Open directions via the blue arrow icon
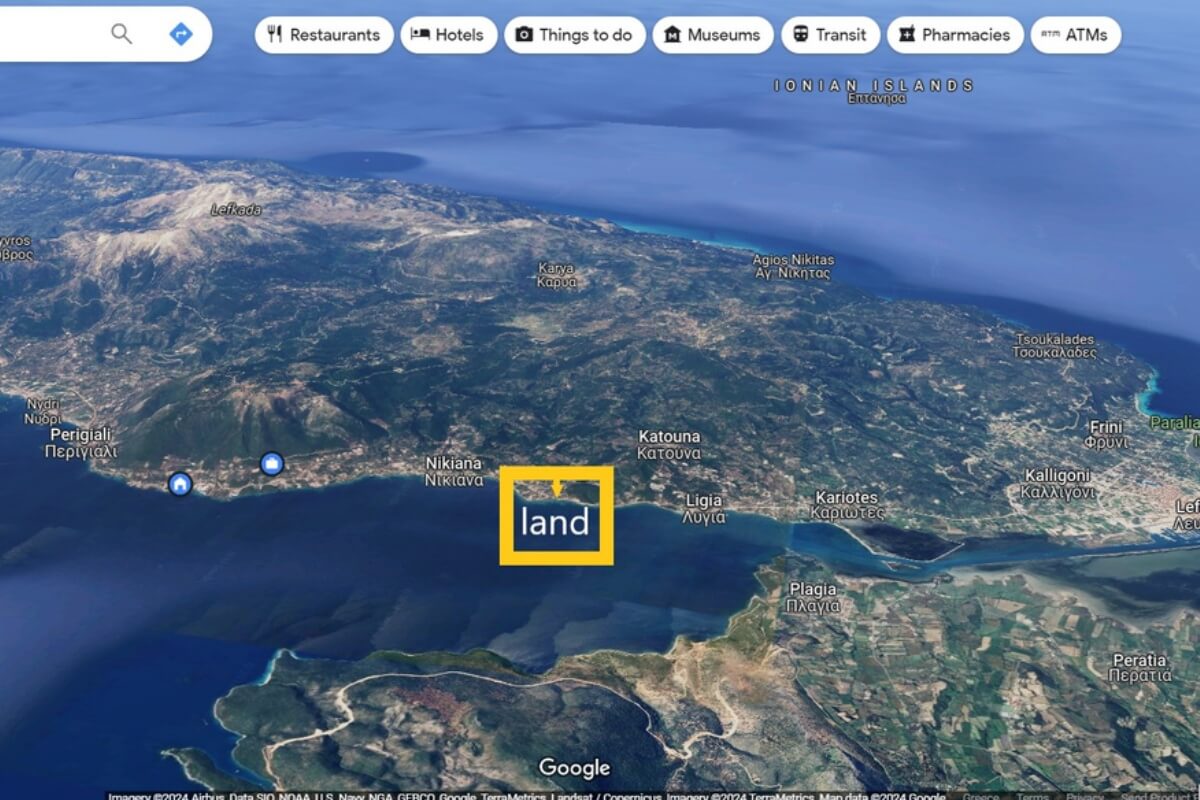This screenshot has width=1200, height=800. pyautogui.click(x=181, y=34)
